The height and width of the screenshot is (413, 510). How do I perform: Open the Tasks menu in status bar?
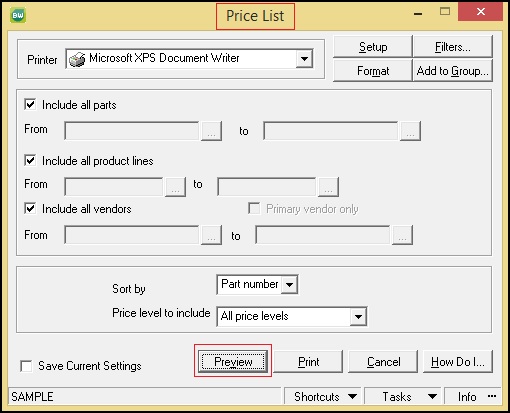404,397
